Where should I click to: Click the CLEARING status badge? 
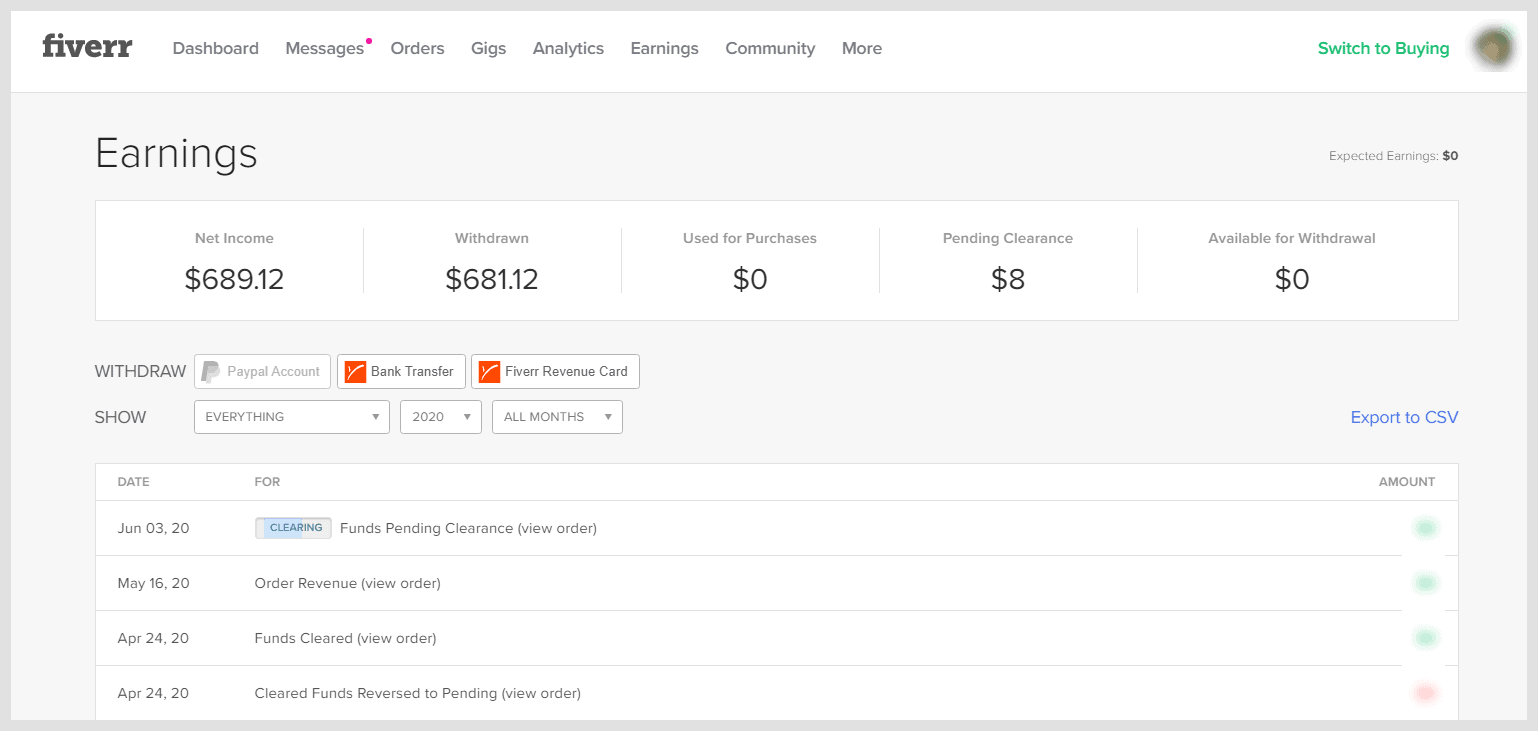(293, 528)
